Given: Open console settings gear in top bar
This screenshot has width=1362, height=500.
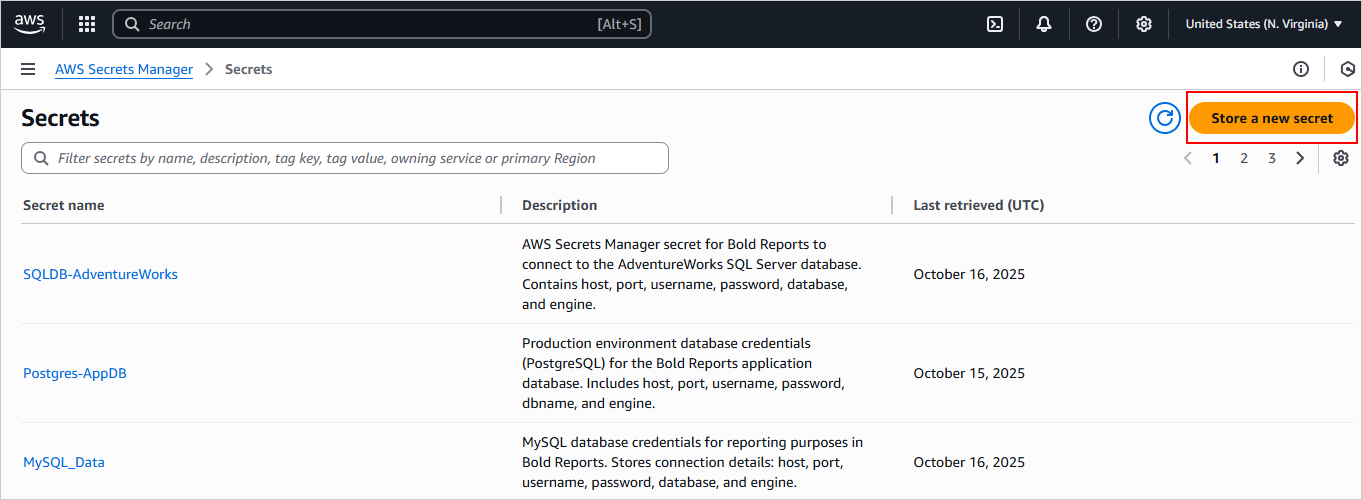Looking at the screenshot, I should pyautogui.click(x=1144, y=24).
